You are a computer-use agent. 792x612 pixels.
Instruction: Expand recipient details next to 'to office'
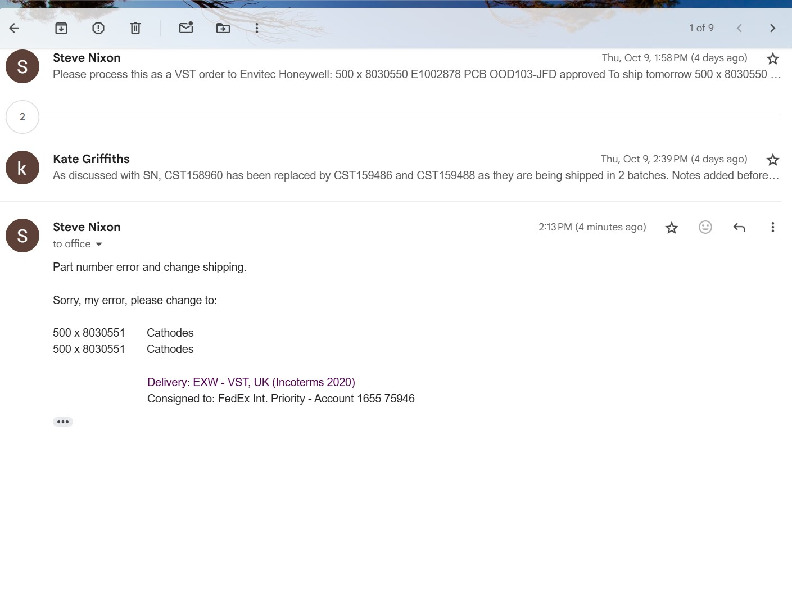pos(99,245)
